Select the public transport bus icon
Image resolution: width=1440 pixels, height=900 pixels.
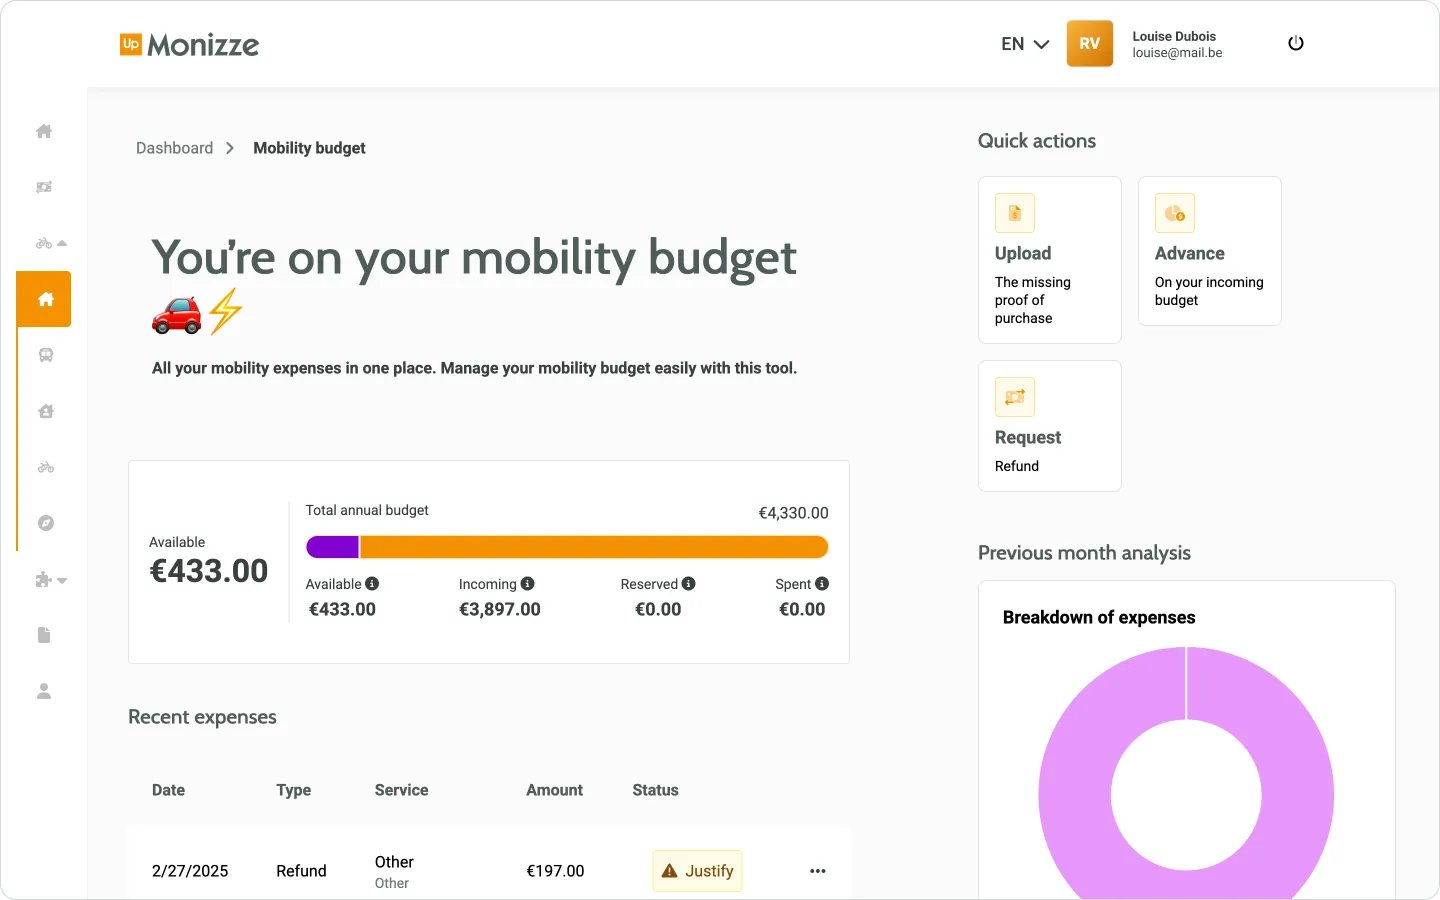coord(44,355)
